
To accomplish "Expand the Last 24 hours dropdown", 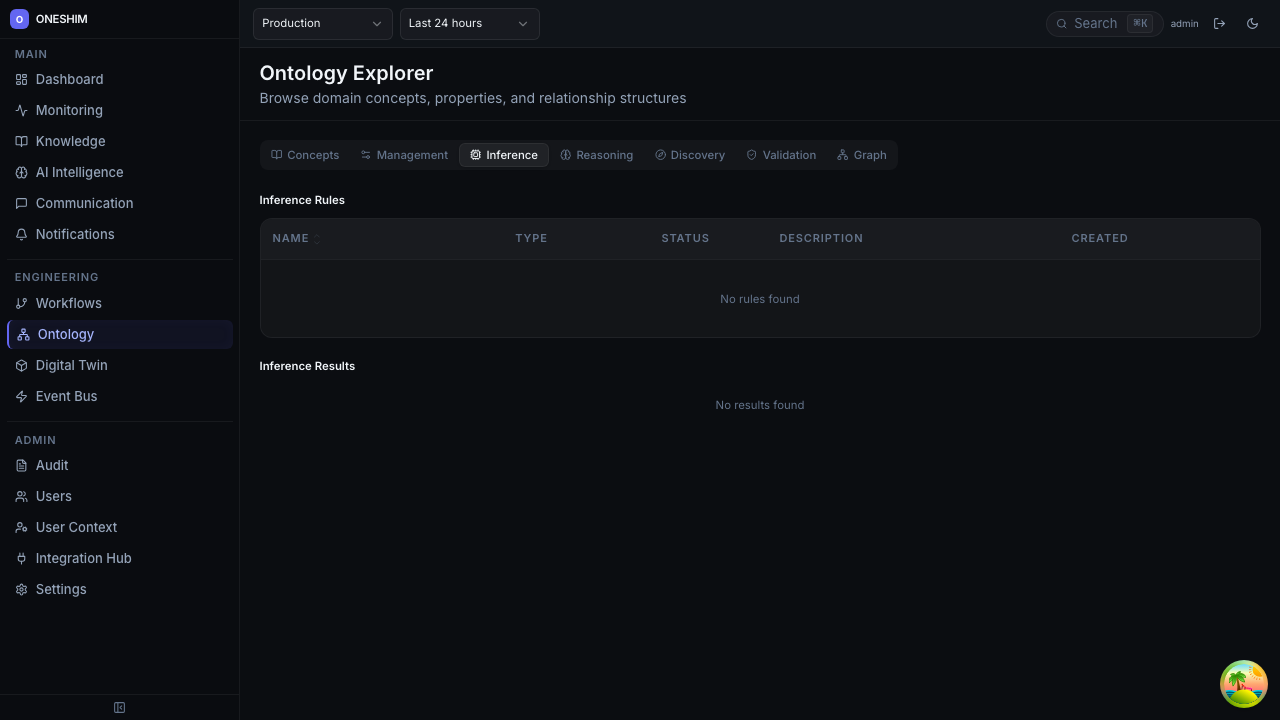I will pos(469,23).
